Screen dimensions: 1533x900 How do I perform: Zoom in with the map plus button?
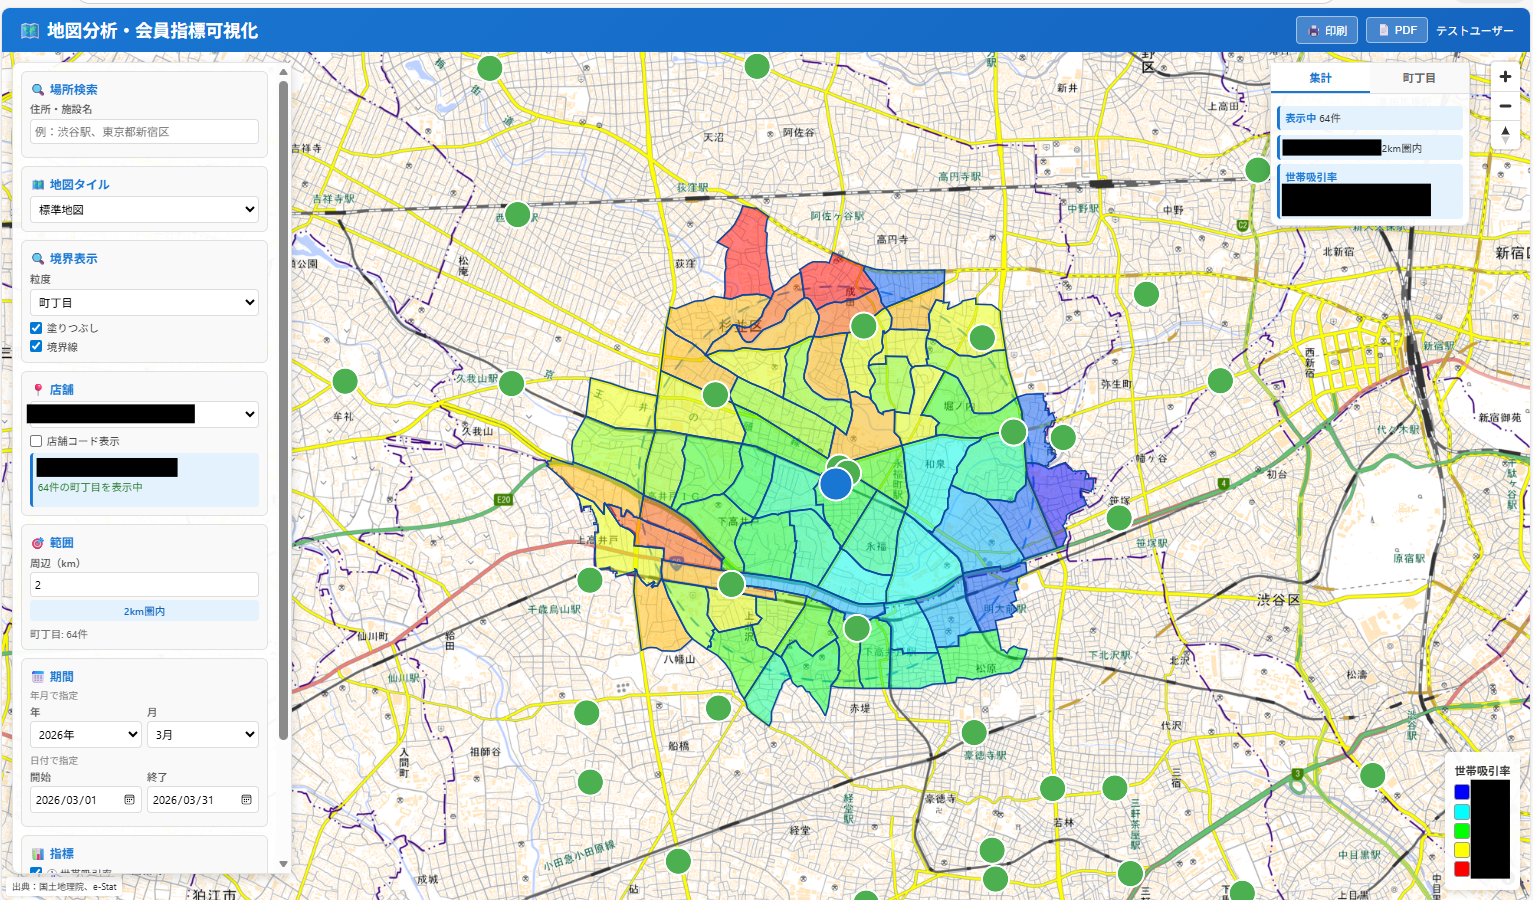coord(1505,77)
